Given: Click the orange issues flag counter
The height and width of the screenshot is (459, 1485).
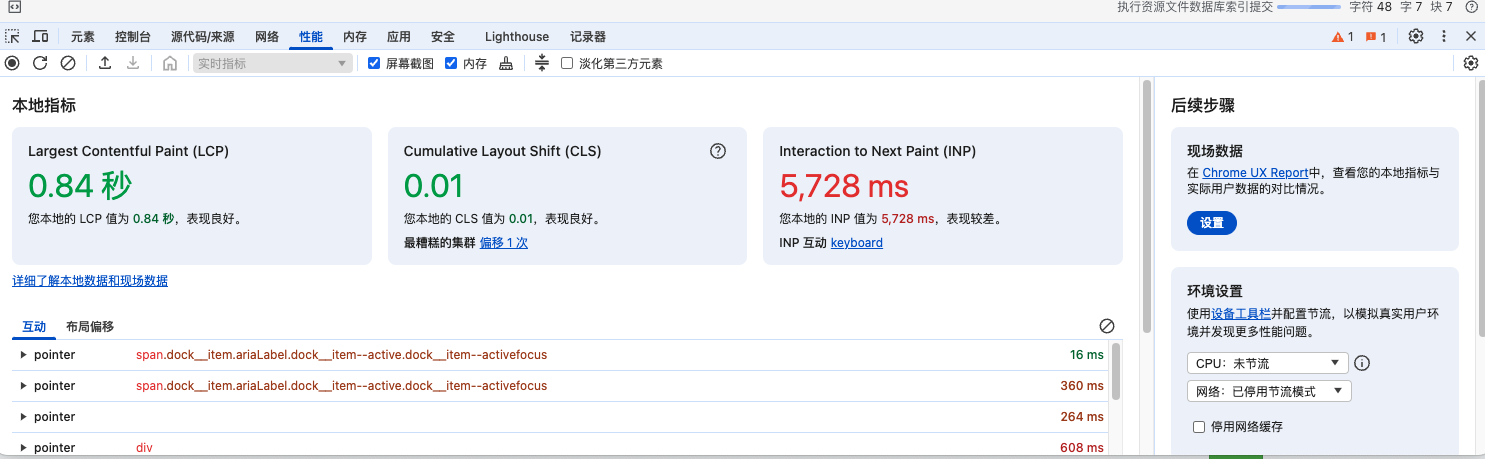Looking at the screenshot, I should point(1376,37).
